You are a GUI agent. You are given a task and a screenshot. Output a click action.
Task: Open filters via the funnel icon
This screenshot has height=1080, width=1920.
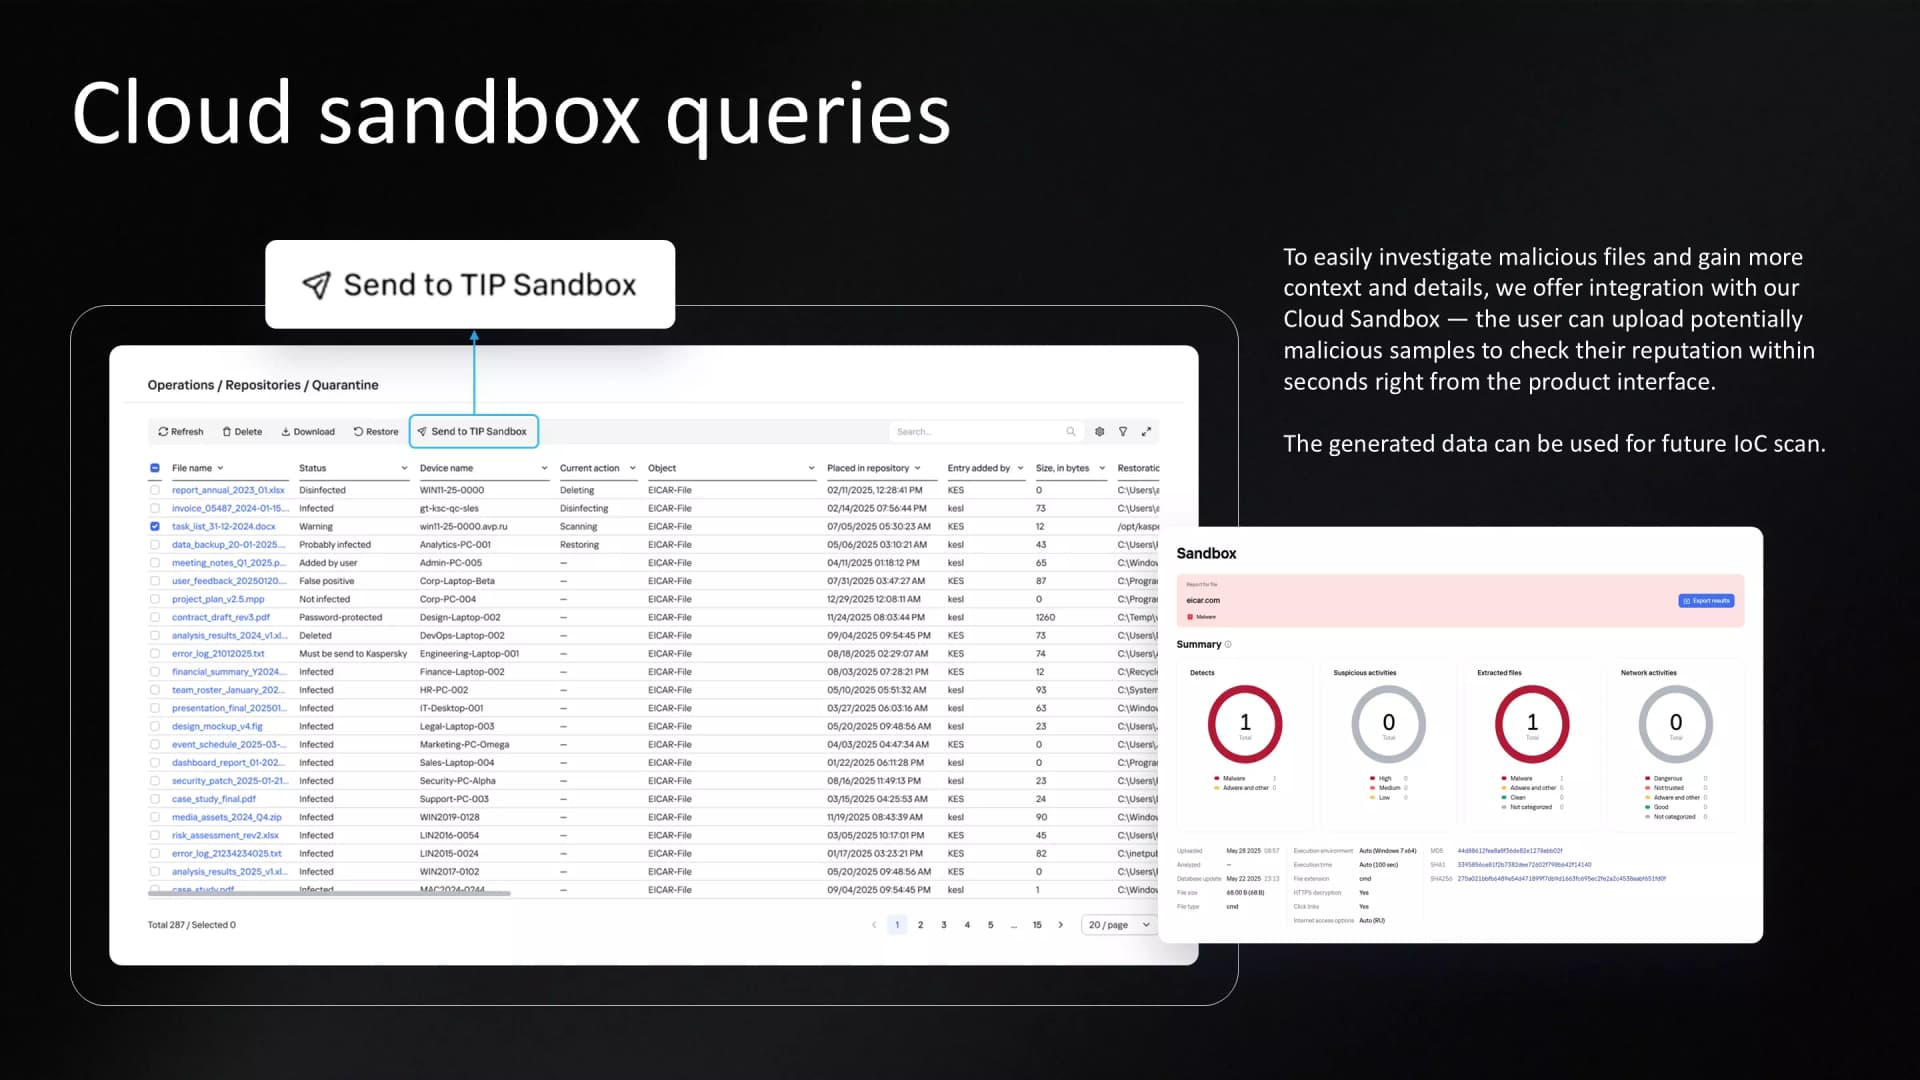pyautogui.click(x=1123, y=432)
